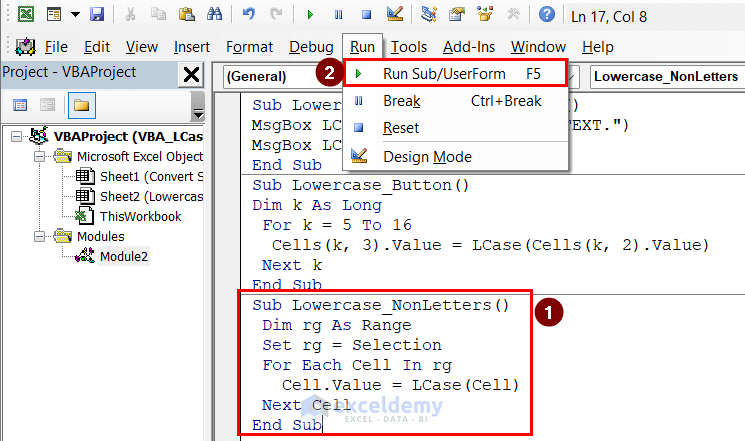
Task: Click the View Code icon in Project pane
Action: tap(20, 105)
